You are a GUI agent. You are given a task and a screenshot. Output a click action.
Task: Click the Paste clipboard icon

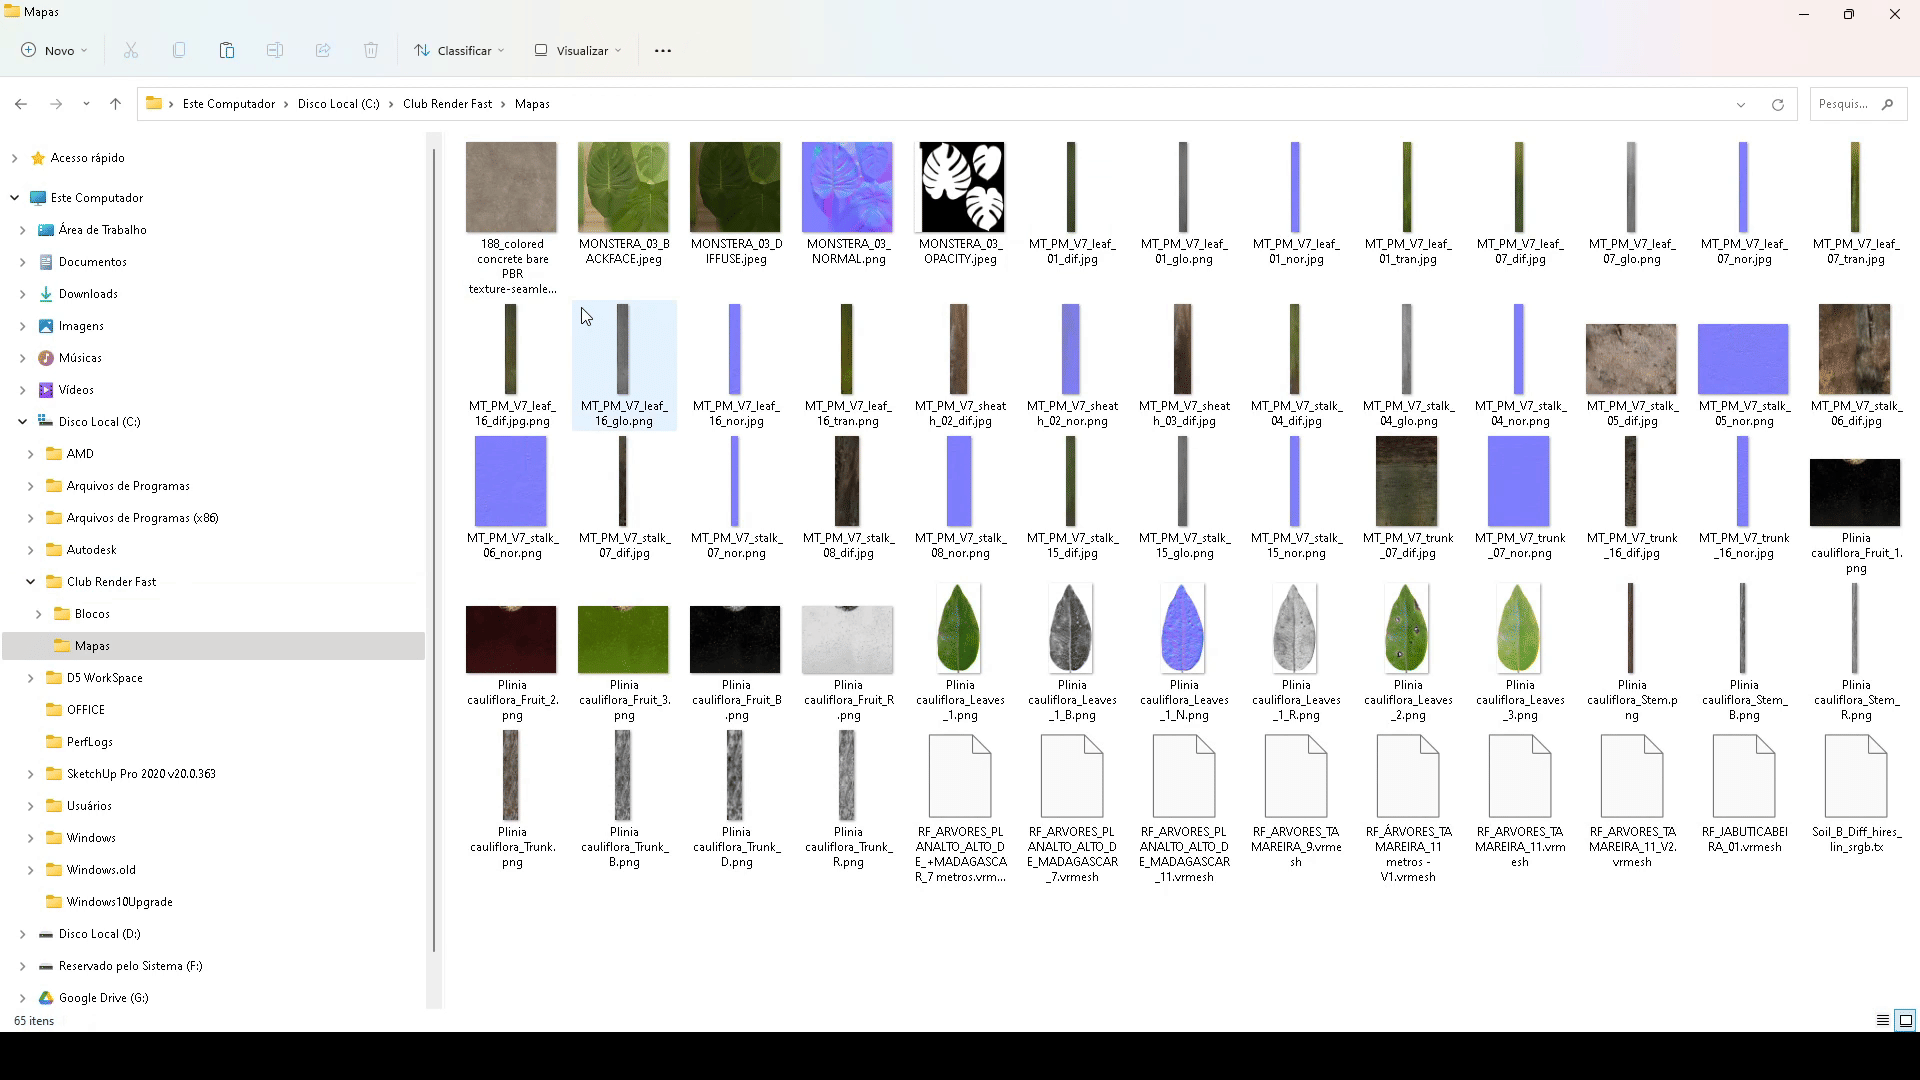point(227,50)
